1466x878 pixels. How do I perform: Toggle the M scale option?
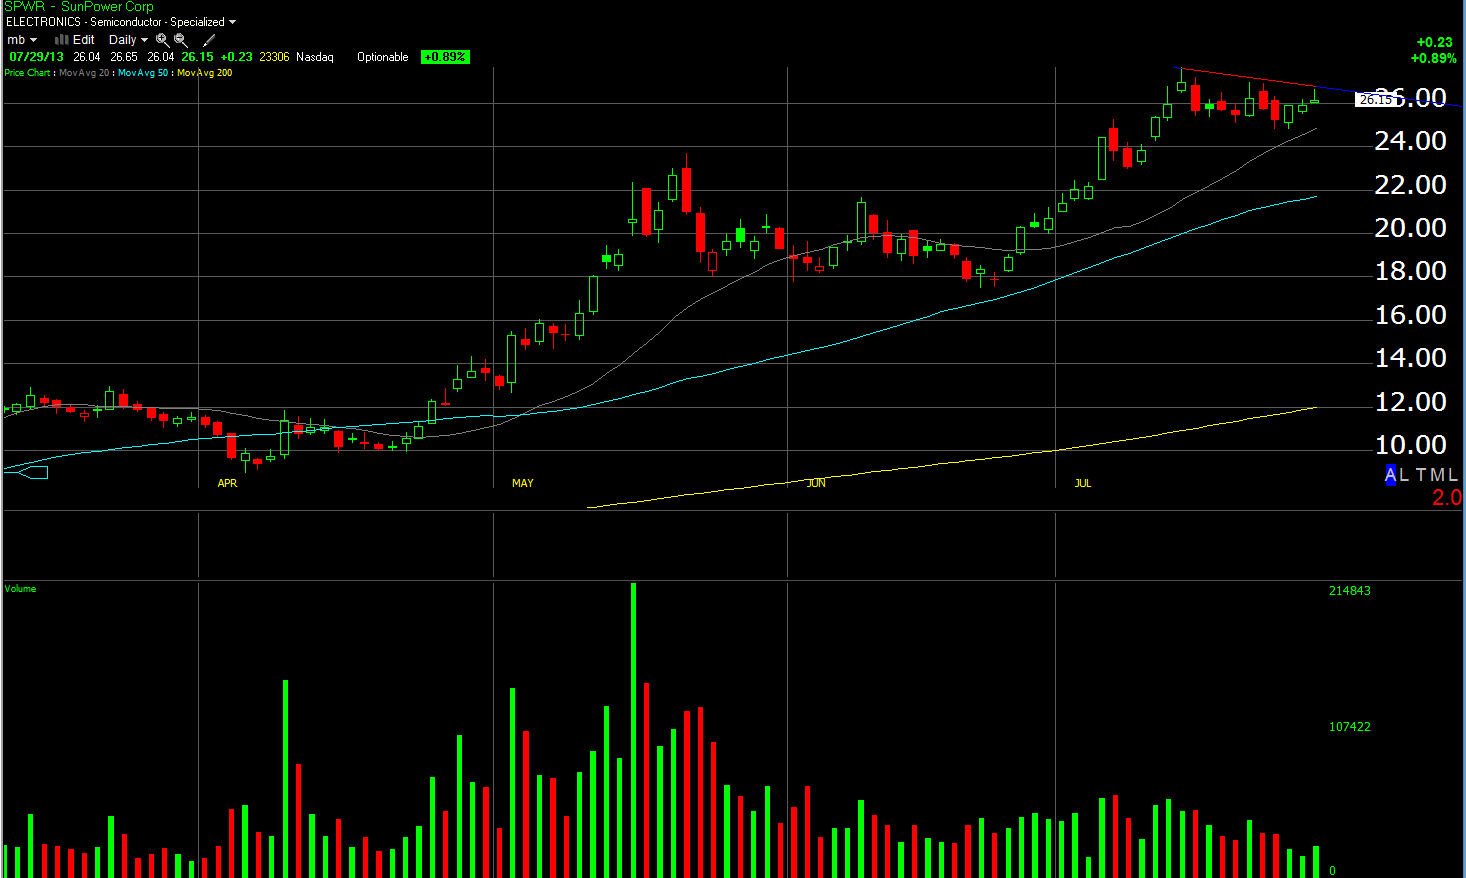pyautogui.click(x=1437, y=475)
